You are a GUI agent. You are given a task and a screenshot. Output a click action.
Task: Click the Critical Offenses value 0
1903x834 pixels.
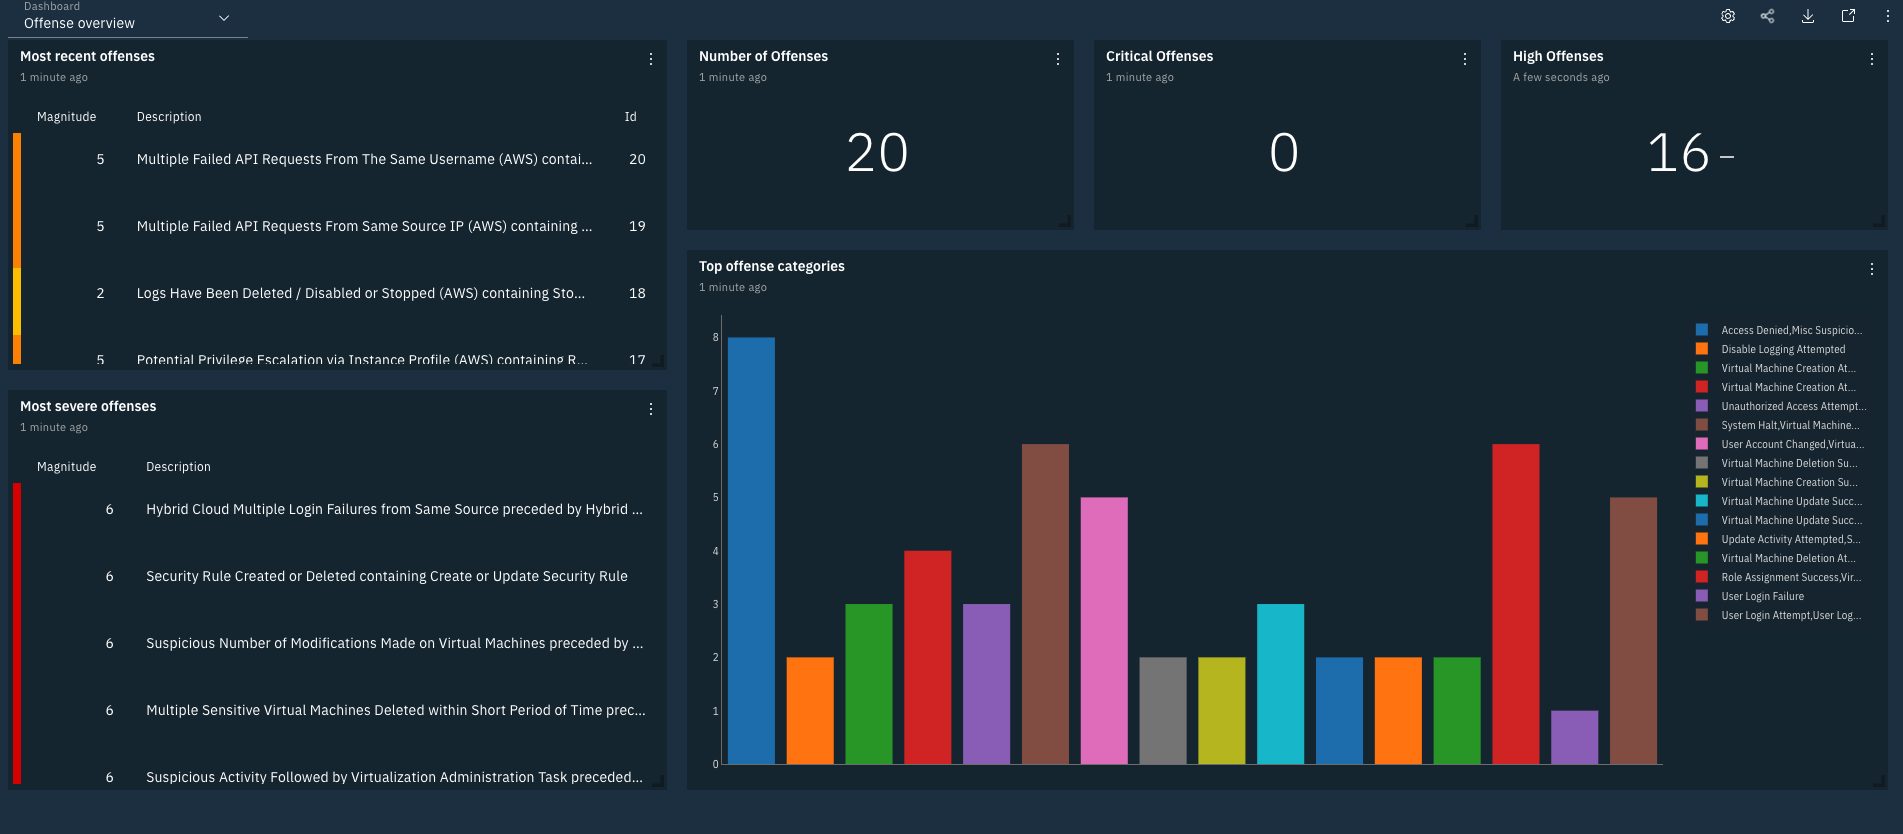1284,153
